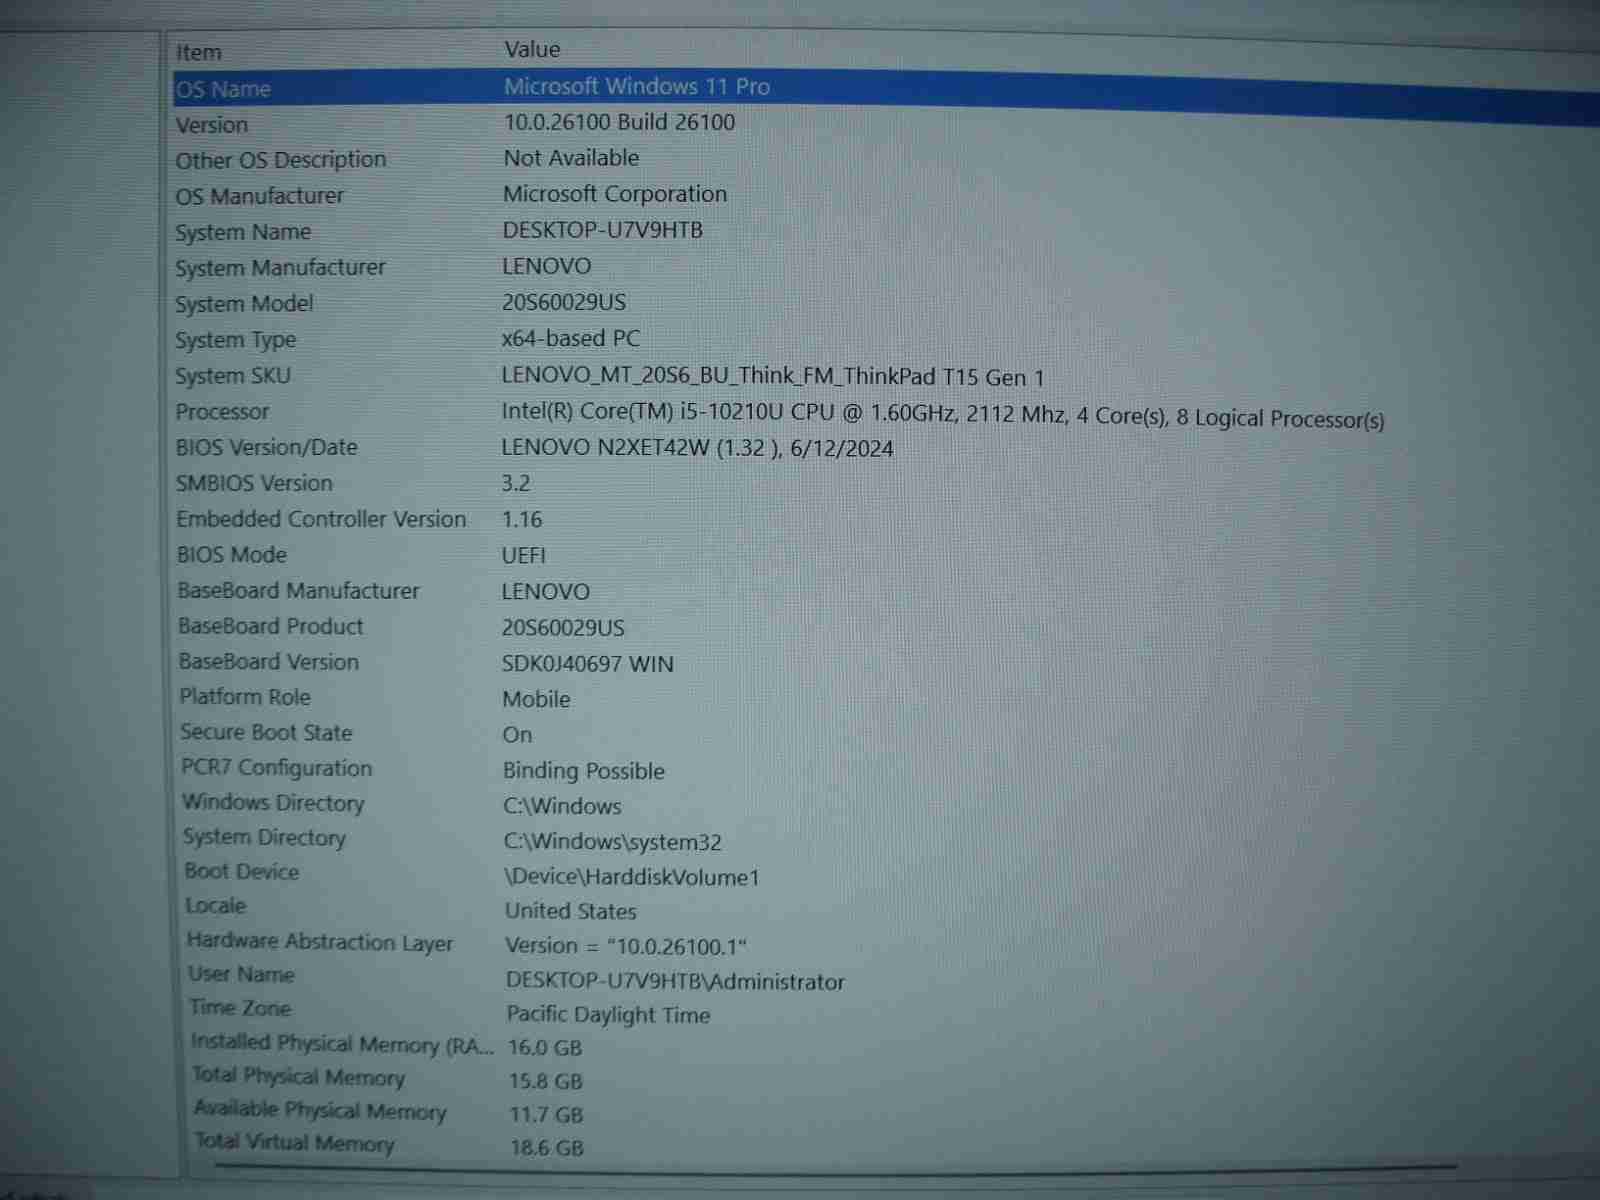Screen dimensions: 1600x1200
Task: Select the highlighted OS Name row
Action: (x=224, y=89)
